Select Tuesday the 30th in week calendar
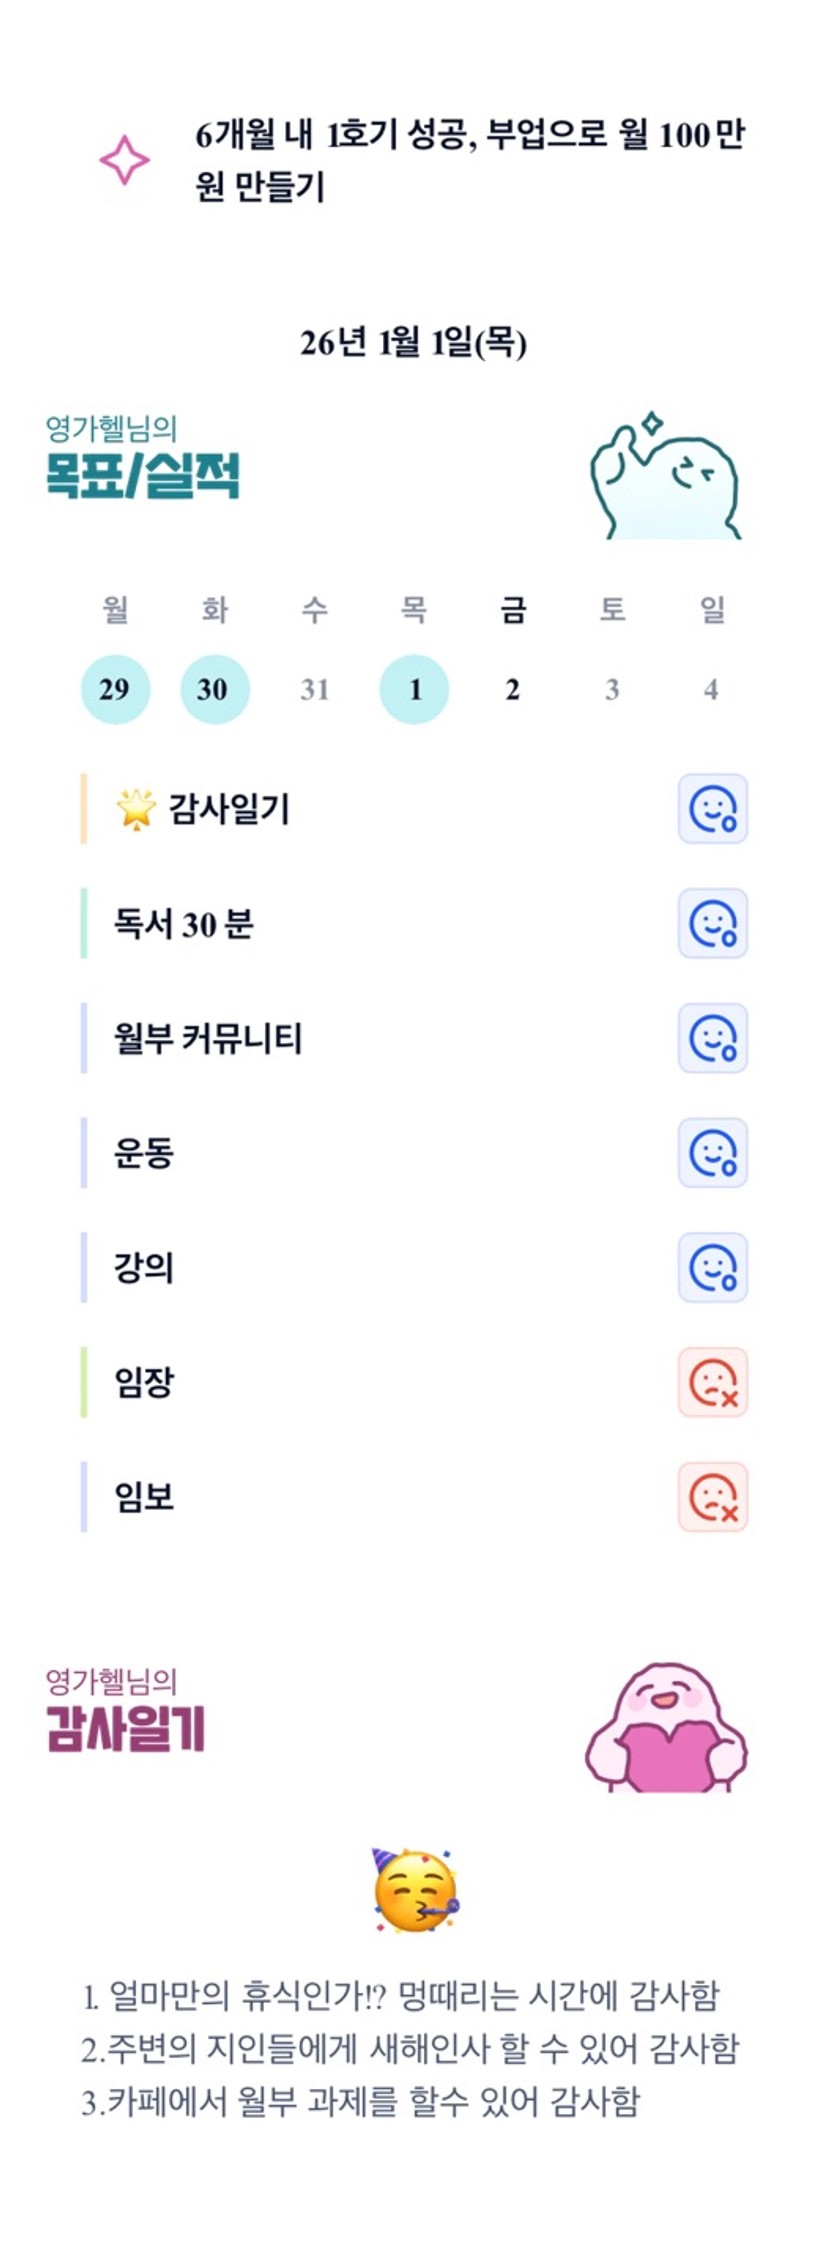This screenshot has height=2268, width=827. point(214,689)
